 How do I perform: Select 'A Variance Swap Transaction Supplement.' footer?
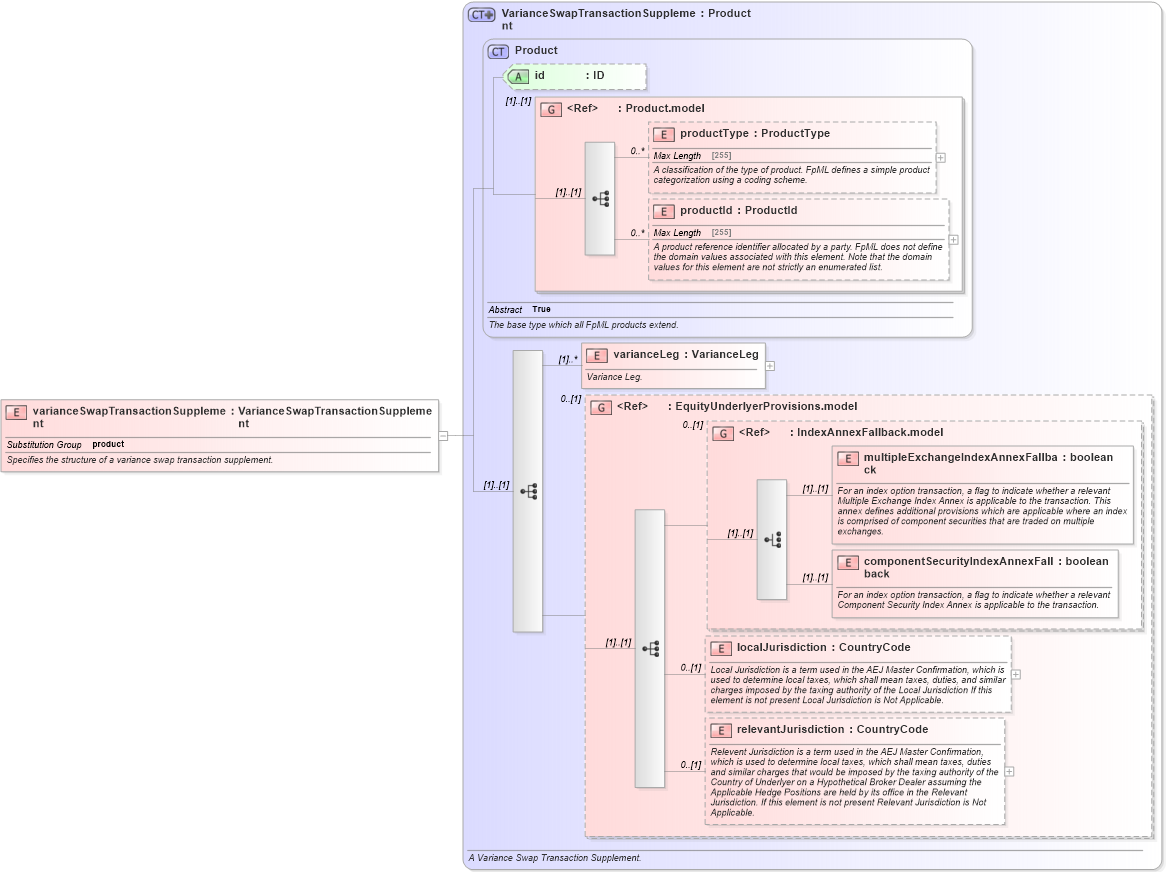click(x=555, y=857)
